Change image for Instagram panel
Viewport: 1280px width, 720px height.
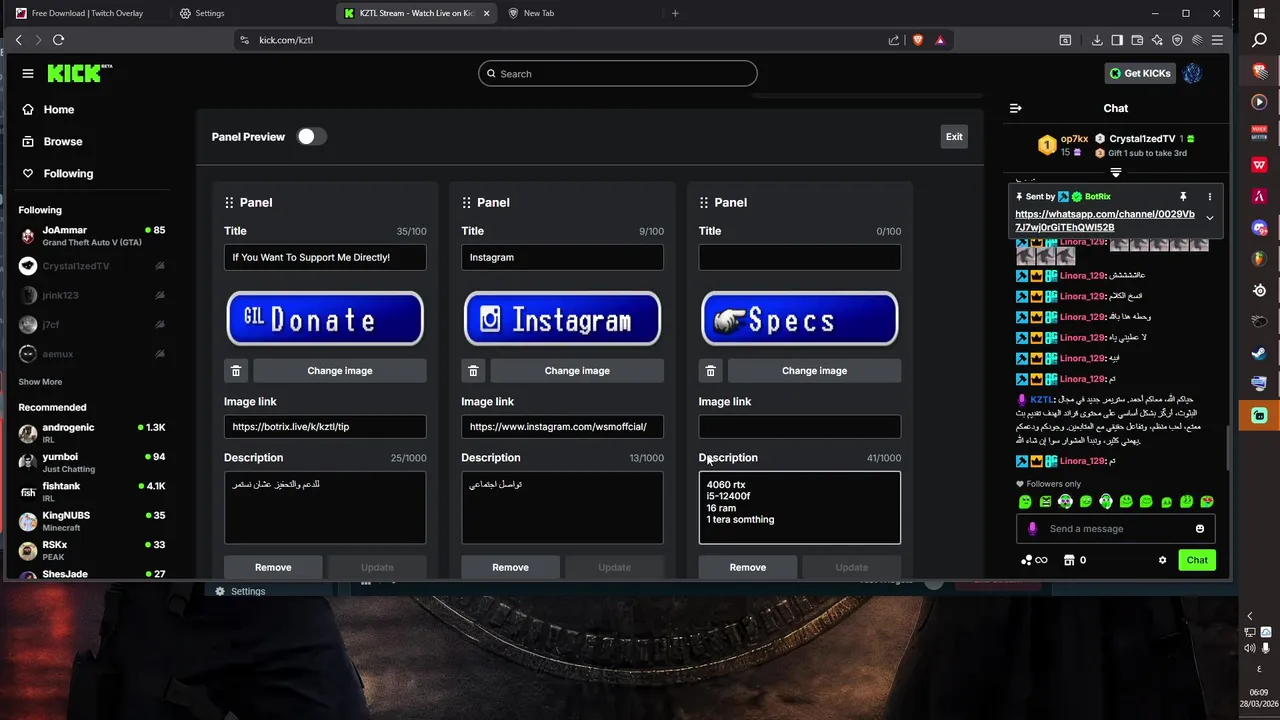pos(577,371)
